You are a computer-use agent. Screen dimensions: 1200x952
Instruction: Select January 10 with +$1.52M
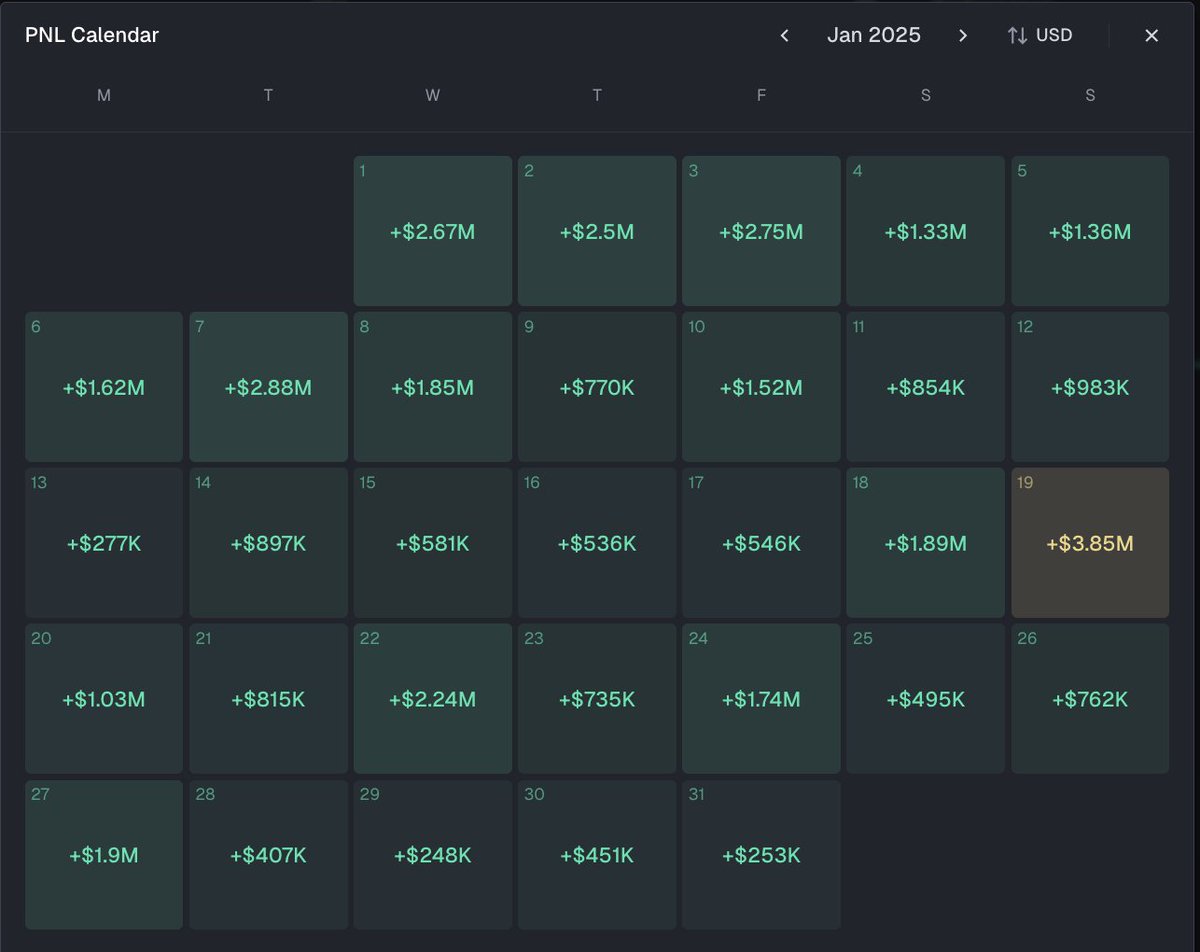761,386
